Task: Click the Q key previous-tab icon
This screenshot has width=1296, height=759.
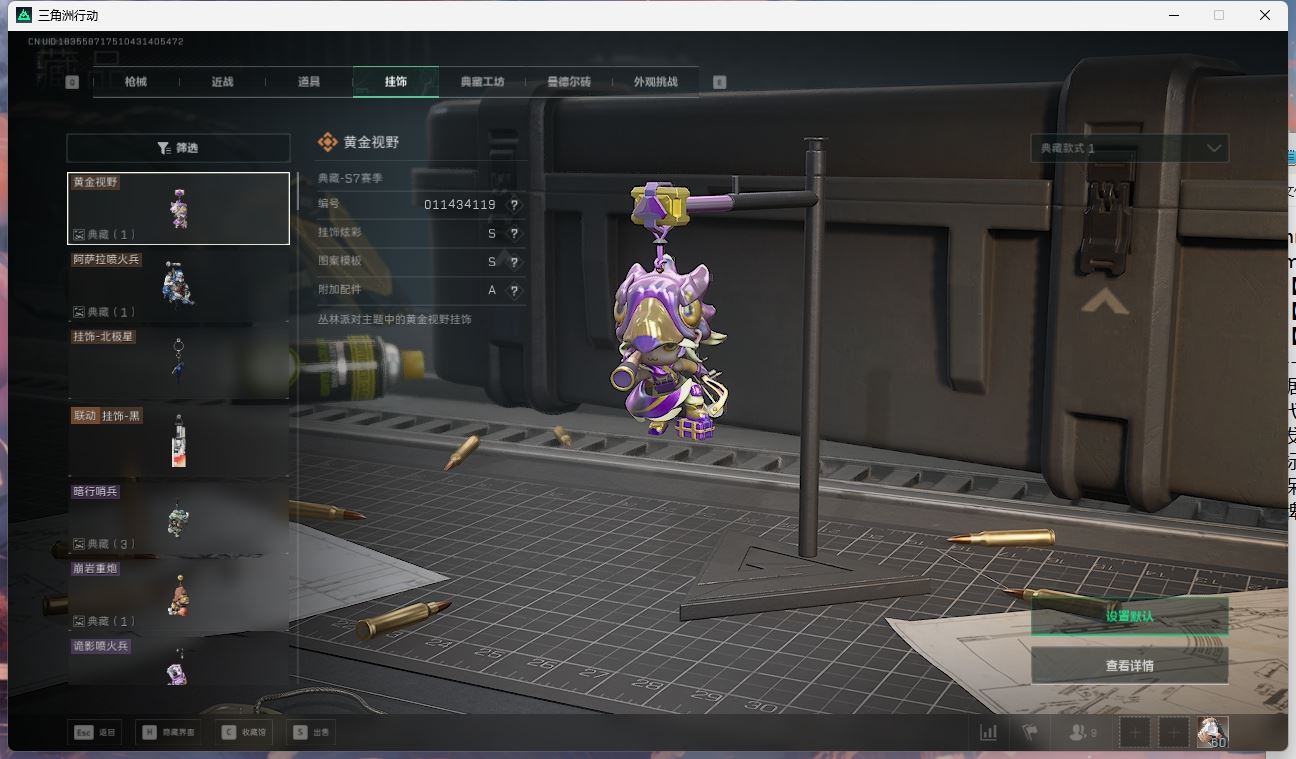Action: pyautogui.click(x=72, y=82)
